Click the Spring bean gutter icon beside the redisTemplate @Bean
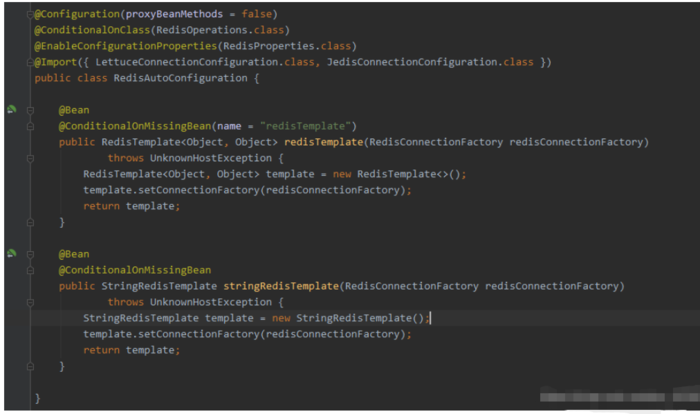 coord(12,109)
